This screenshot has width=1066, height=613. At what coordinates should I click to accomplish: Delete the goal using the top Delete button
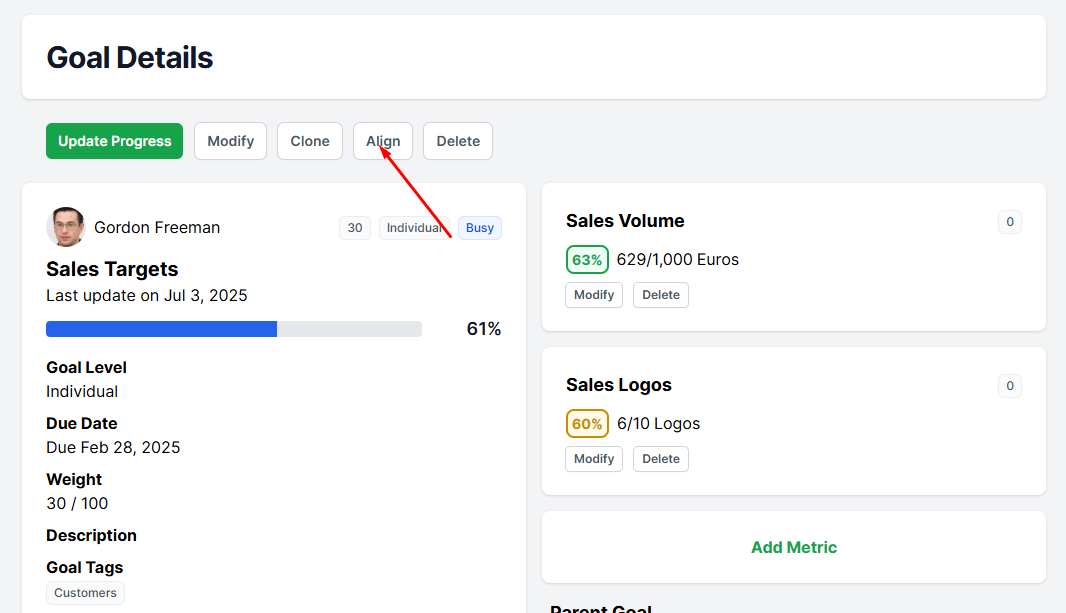(458, 141)
